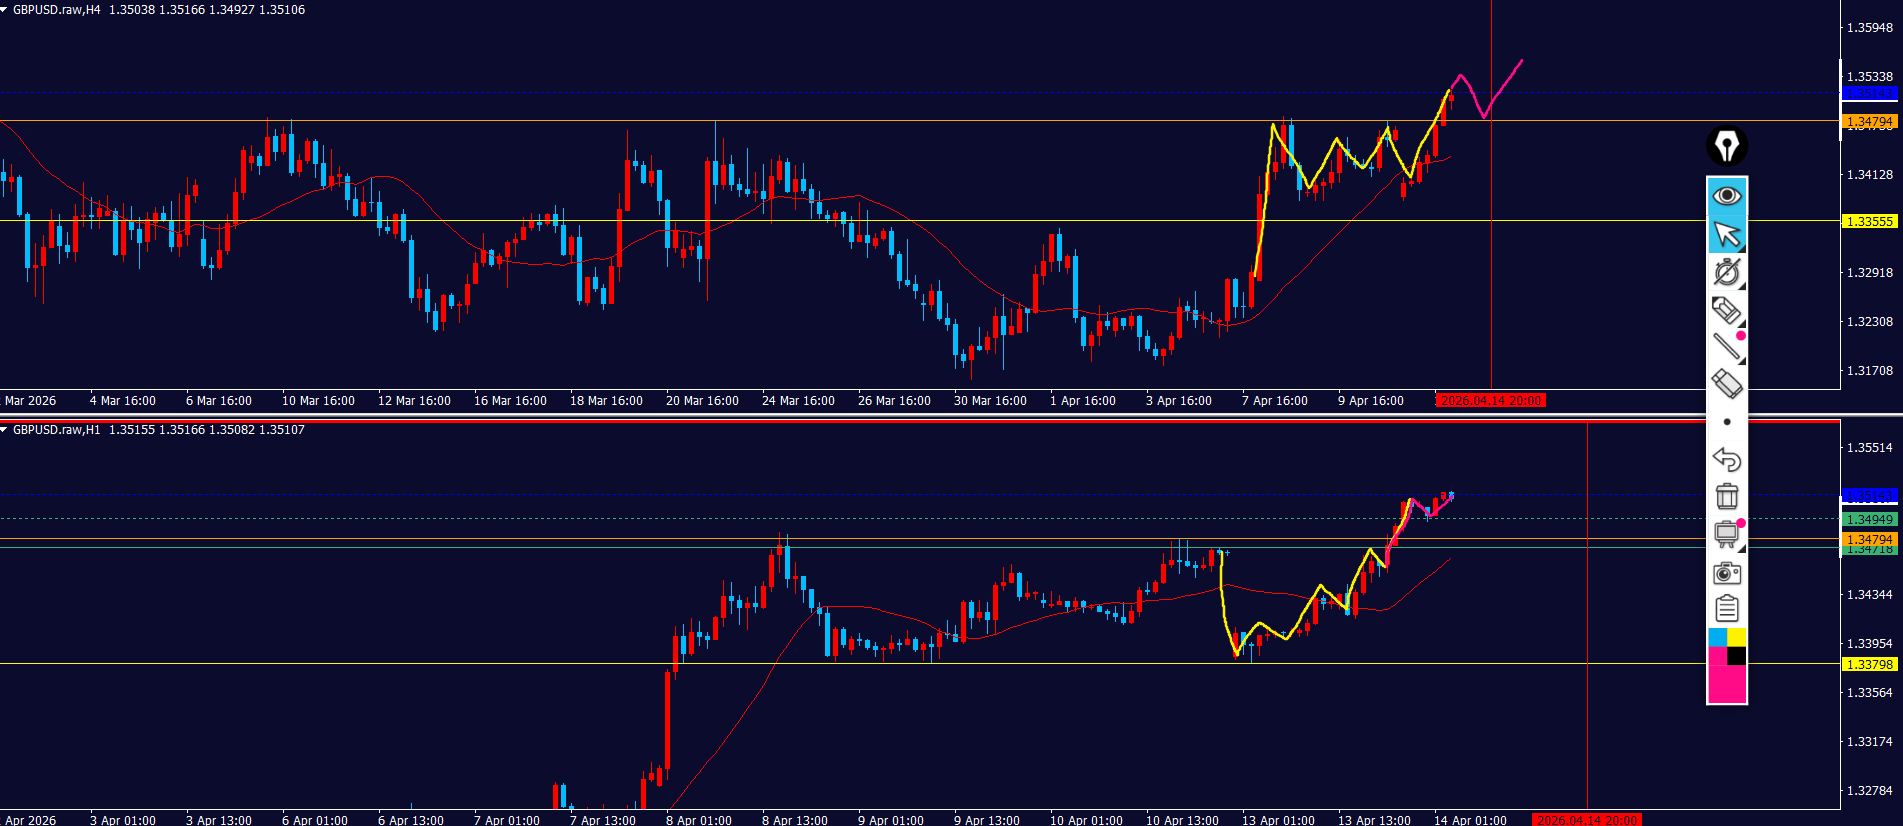The height and width of the screenshot is (826, 1903).
Task: Expand the GBPUSD.raw,H1 chart title arrow
Action: (x=5, y=429)
